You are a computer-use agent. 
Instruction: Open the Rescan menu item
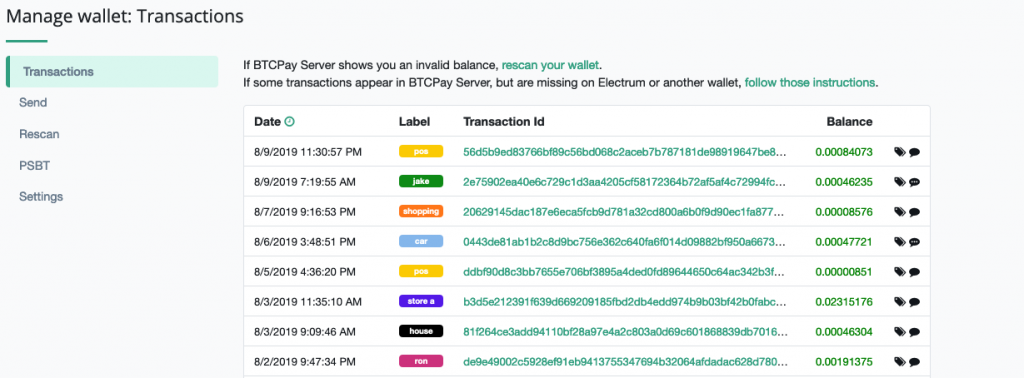pyautogui.click(x=39, y=134)
